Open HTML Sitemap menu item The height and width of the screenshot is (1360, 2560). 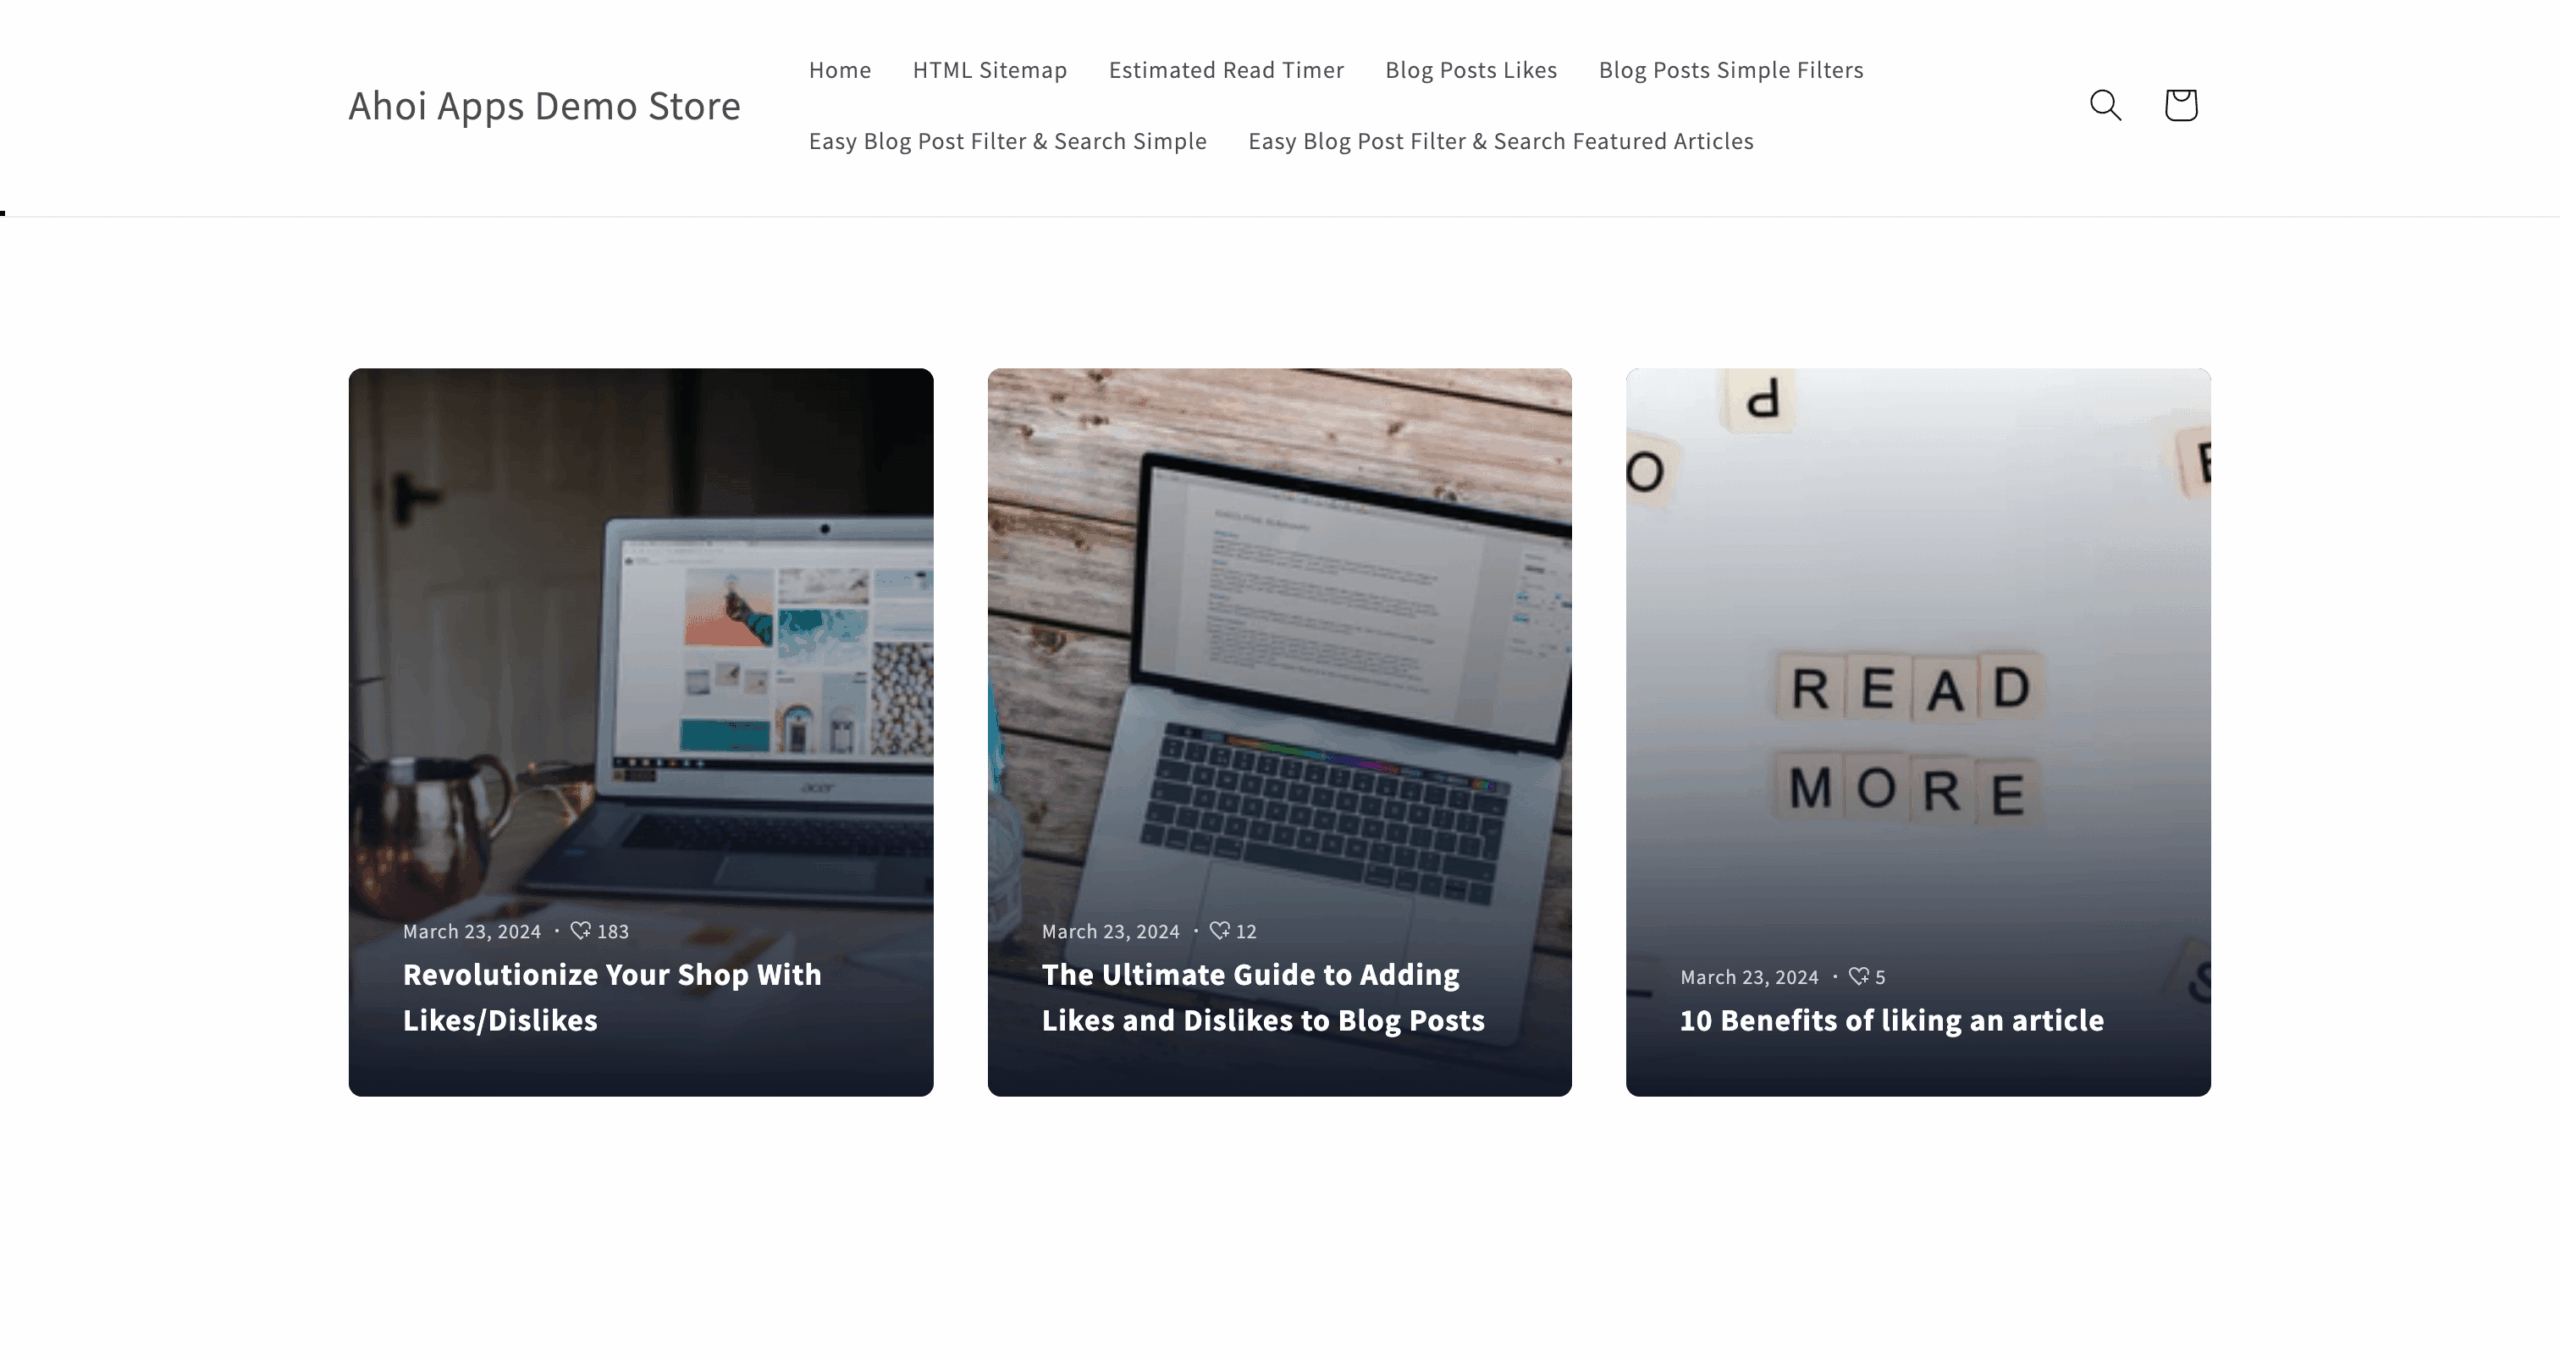click(x=990, y=70)
